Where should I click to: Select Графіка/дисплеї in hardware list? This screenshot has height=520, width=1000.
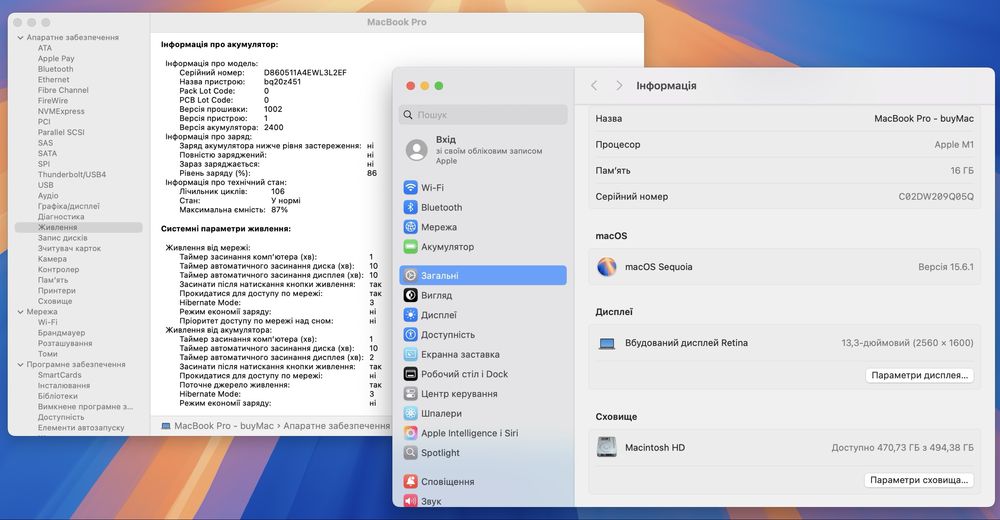(x=69, y=206)
